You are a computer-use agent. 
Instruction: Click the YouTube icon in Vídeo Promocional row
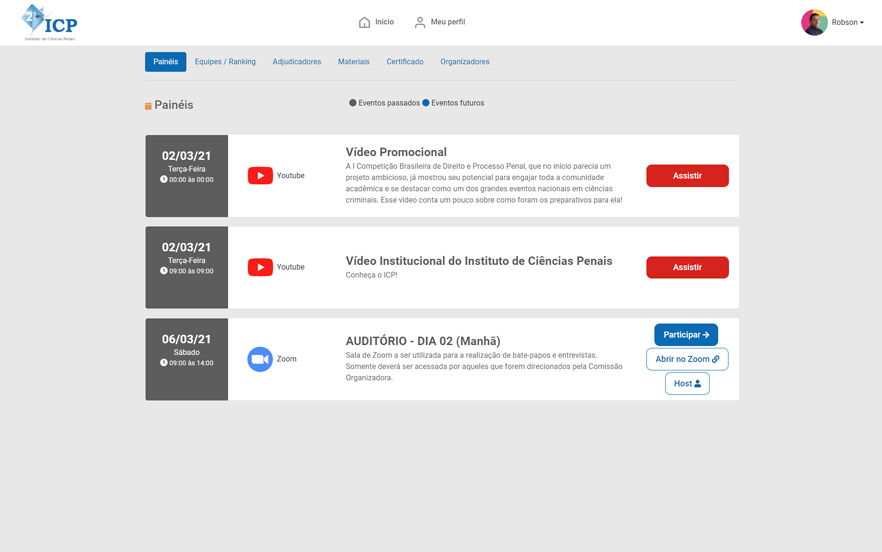(260, 176)
